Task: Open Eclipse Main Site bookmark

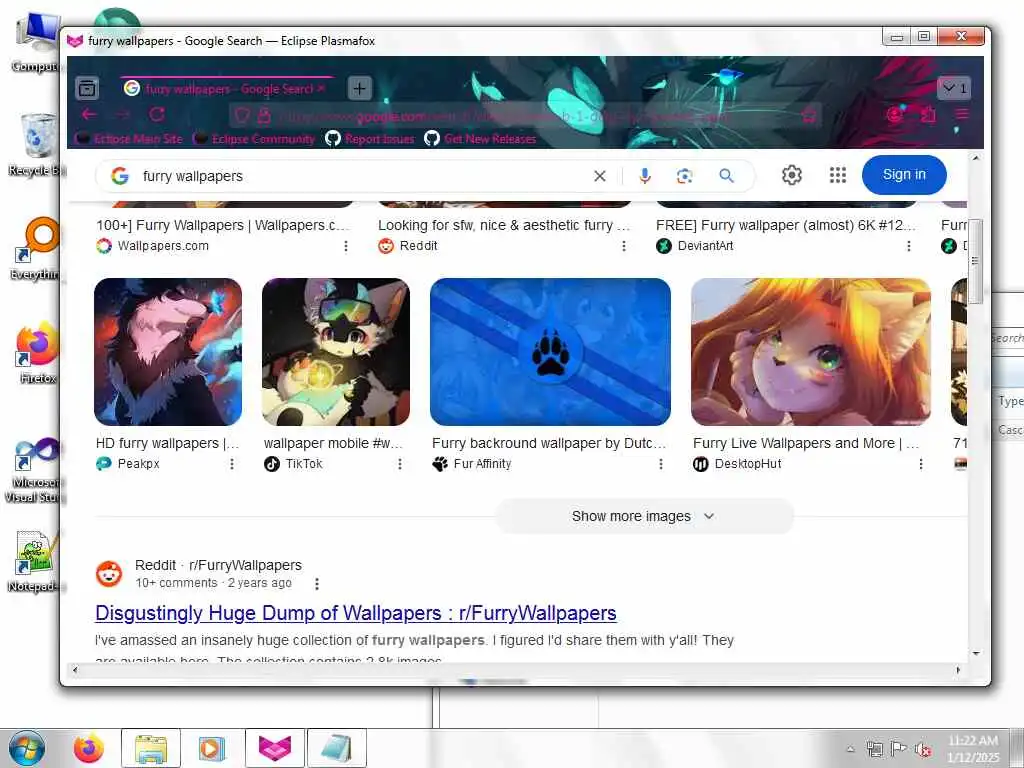Action: tap(129, 138)
